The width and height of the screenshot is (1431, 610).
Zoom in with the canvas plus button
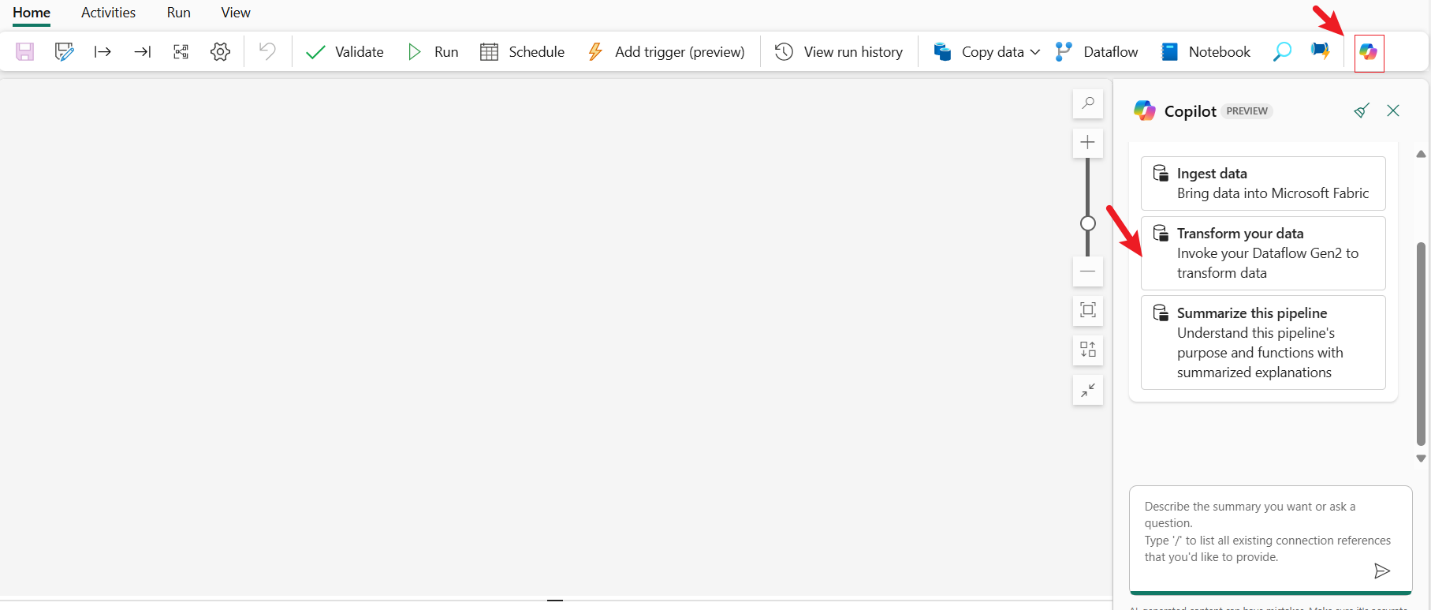pyautogui.click(x=1088, y=142)
